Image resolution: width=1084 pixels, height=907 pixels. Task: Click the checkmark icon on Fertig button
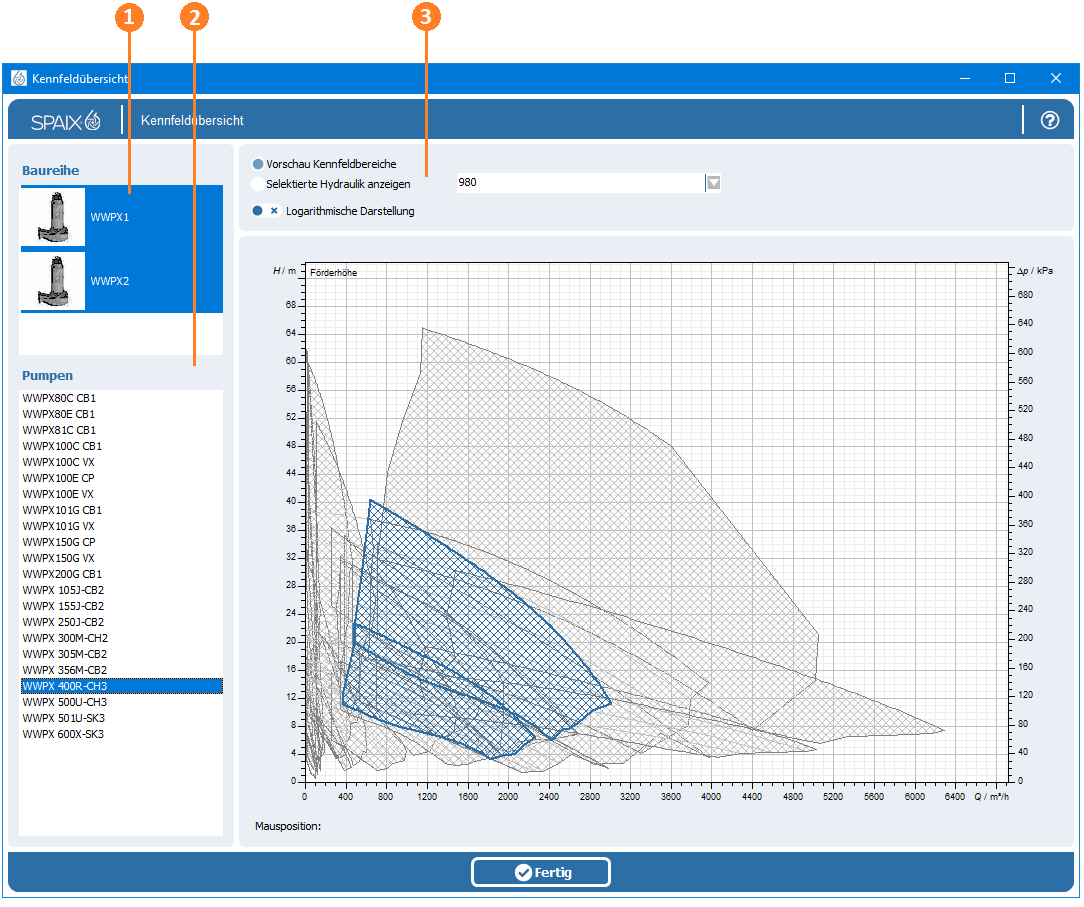523,872
